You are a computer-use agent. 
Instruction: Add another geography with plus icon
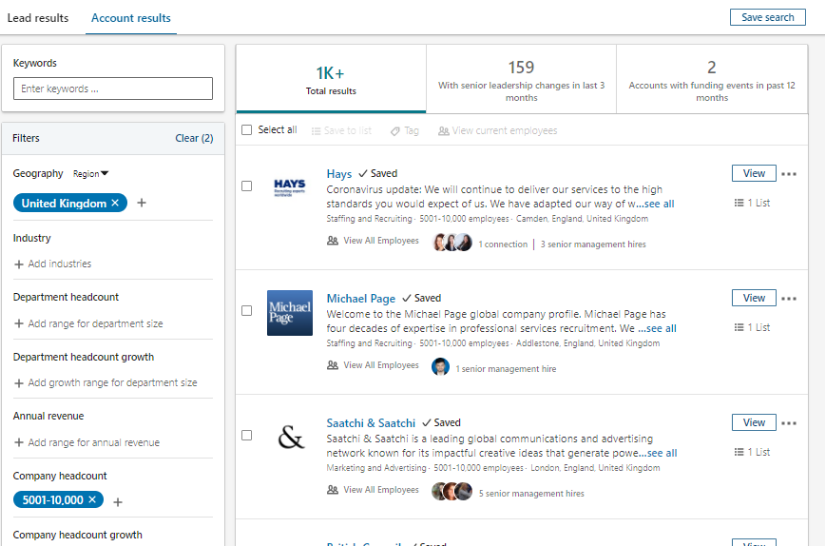tap(142, 203)
